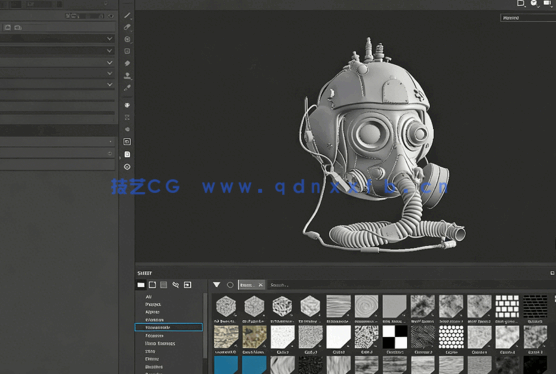Viewport: 556px width, 374px height.
Task: Open the viewport mode dropdown at top right
Action: [528, 18]
